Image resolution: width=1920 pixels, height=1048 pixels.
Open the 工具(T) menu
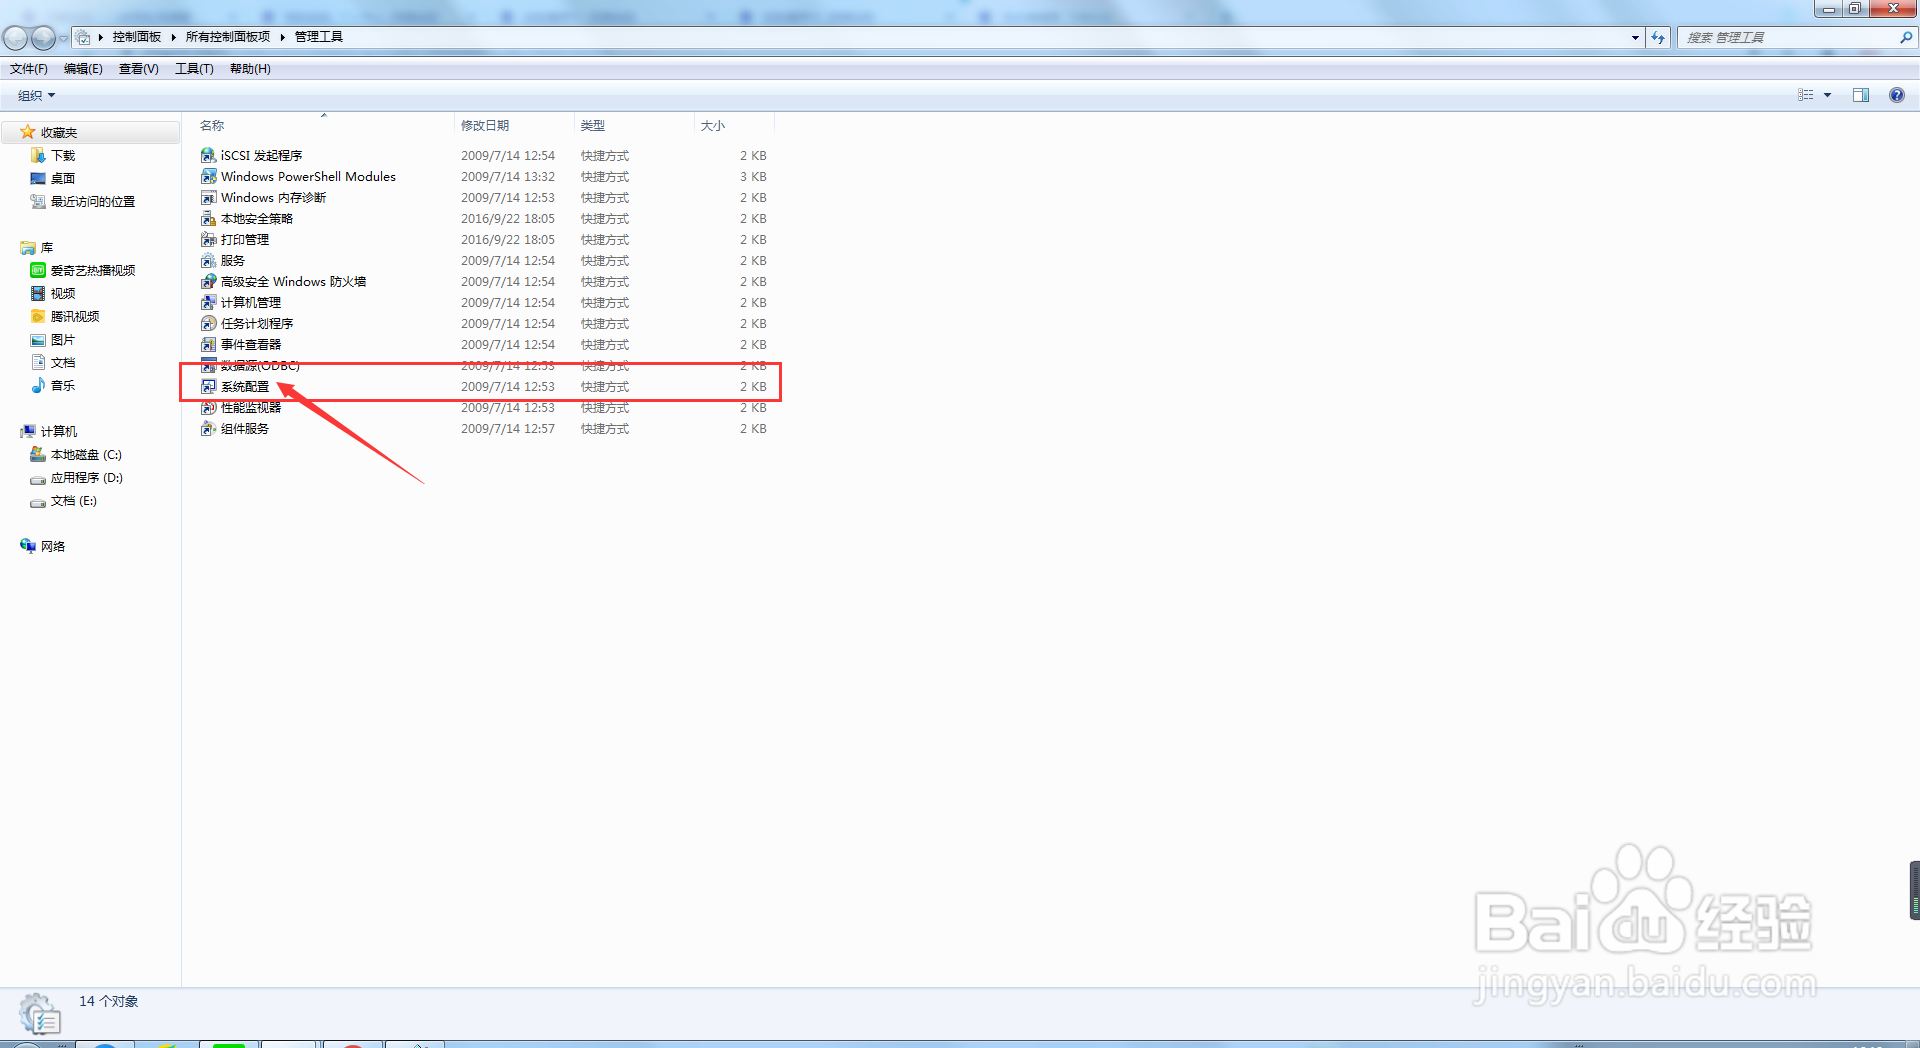[x=194, y=69]
